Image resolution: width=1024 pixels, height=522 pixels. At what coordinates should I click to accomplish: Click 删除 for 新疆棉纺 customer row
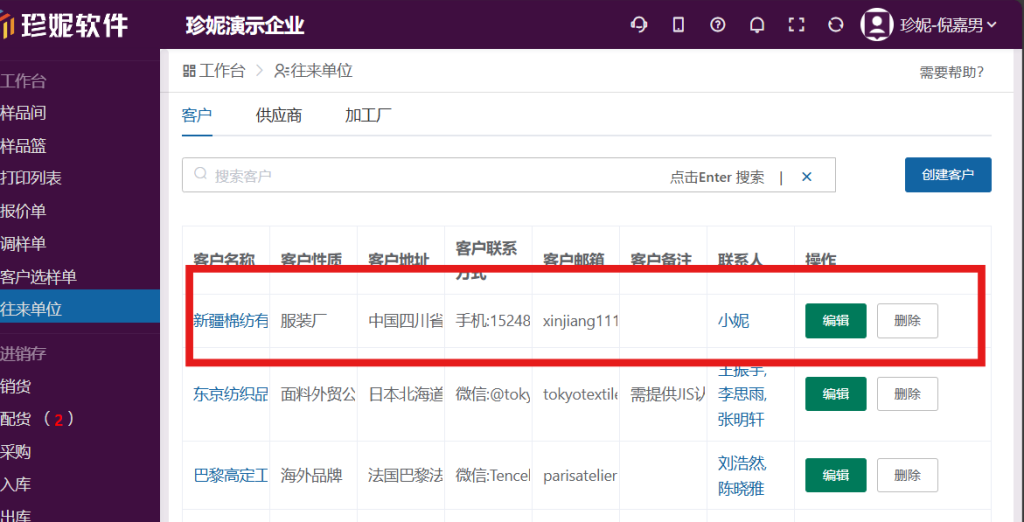coord(907,321)
